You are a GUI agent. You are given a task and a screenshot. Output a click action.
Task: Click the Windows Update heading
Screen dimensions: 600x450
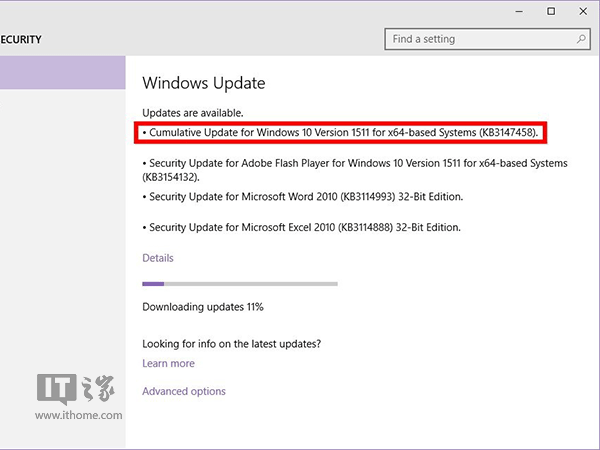tap(204, 83)
